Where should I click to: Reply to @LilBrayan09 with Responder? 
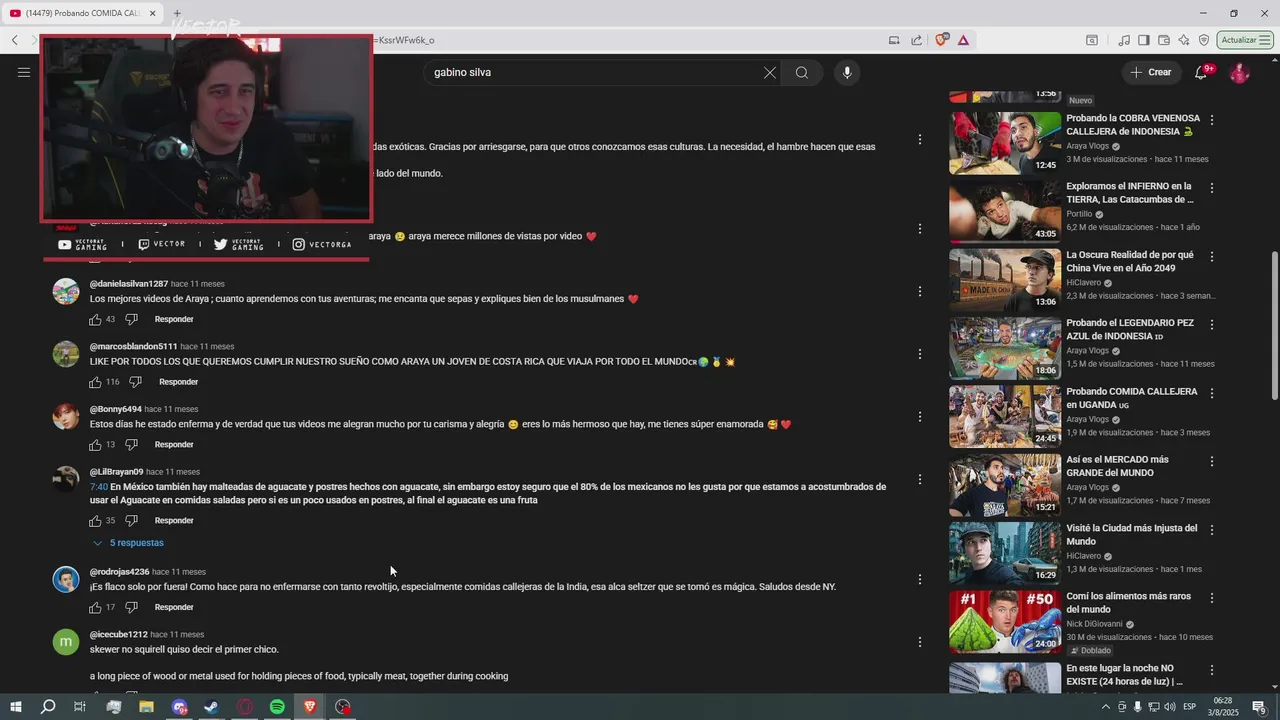click(x=174, y=521)
